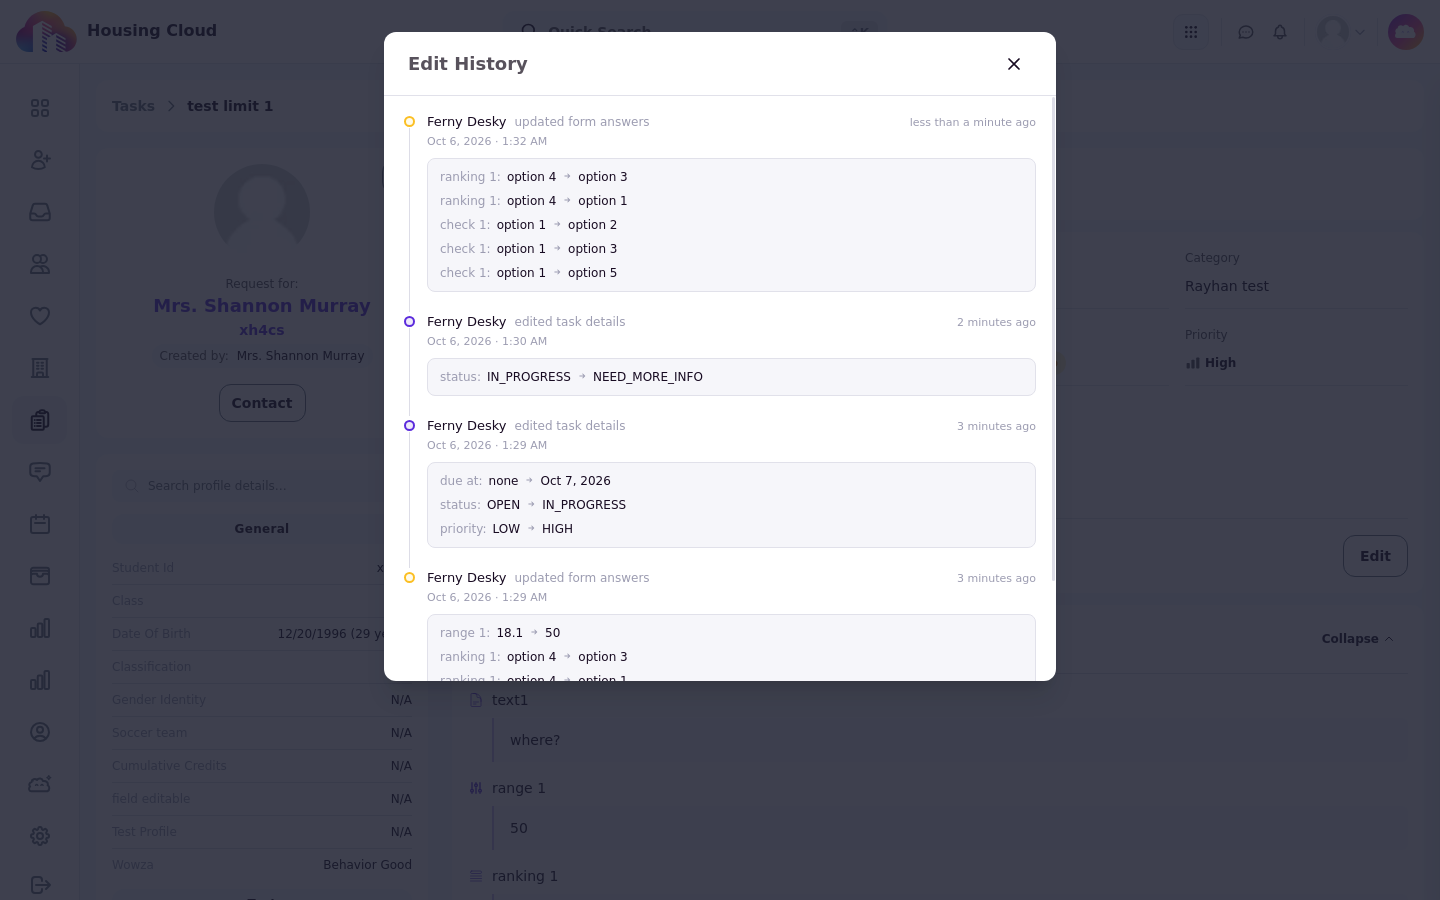
Task: Open the notifications bell icon
Action: tap(1280, 32)
